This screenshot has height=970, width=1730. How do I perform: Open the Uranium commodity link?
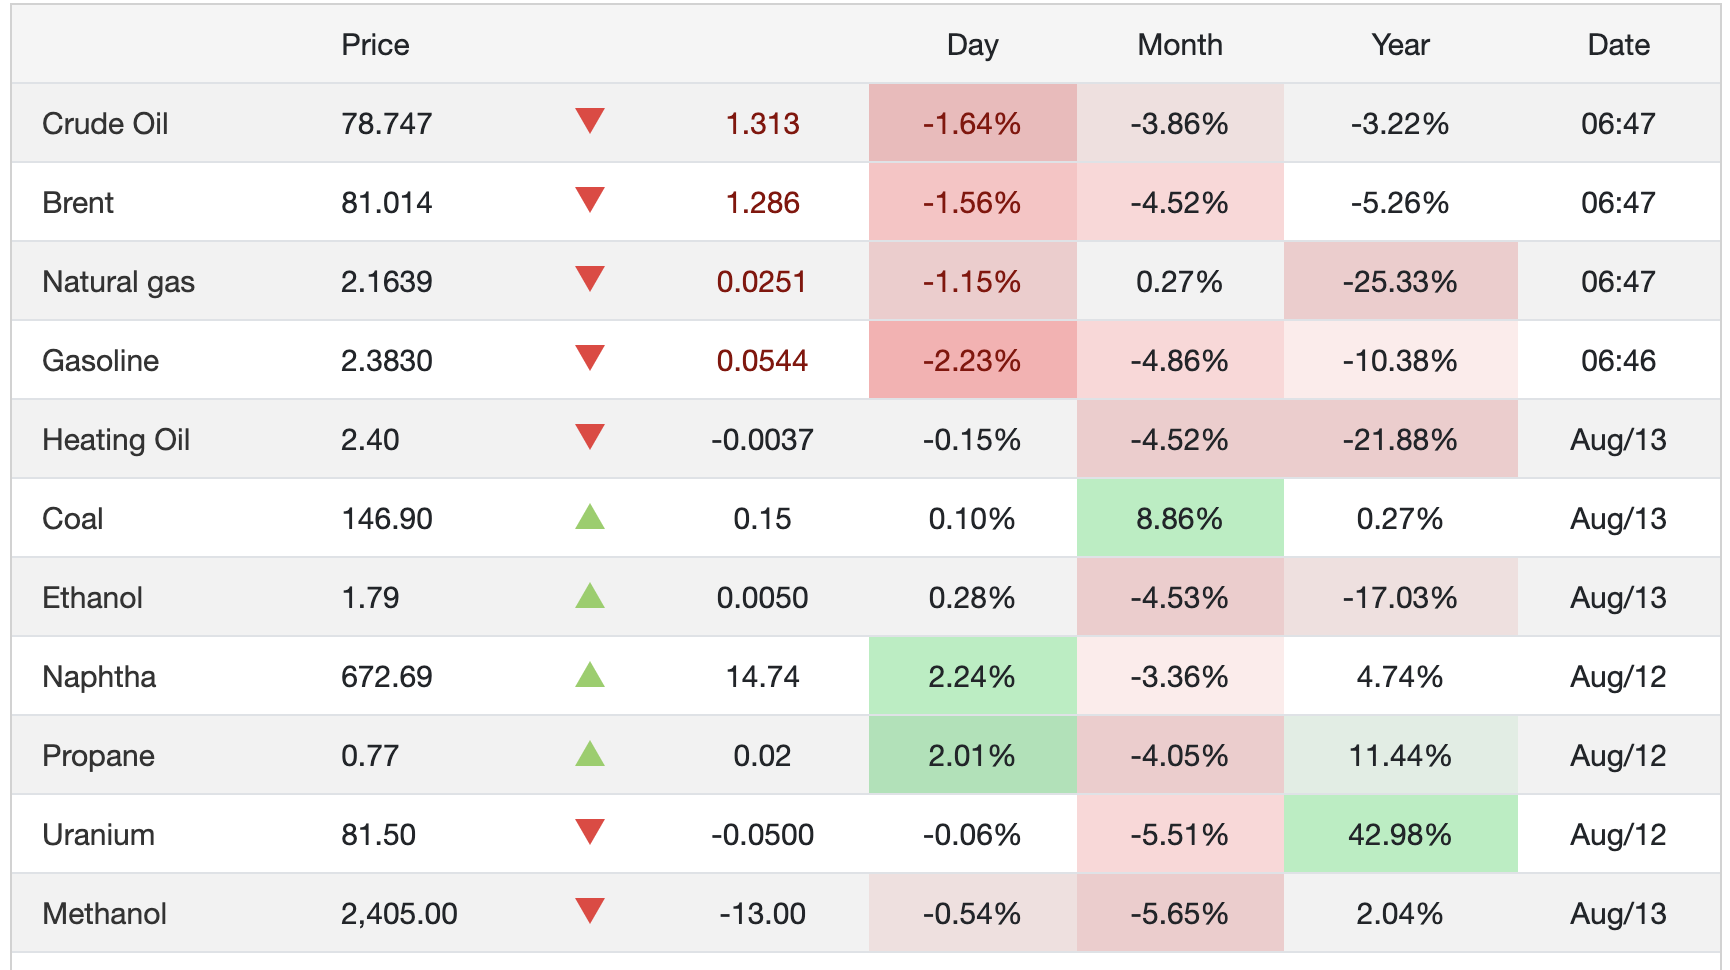(98, 835)
